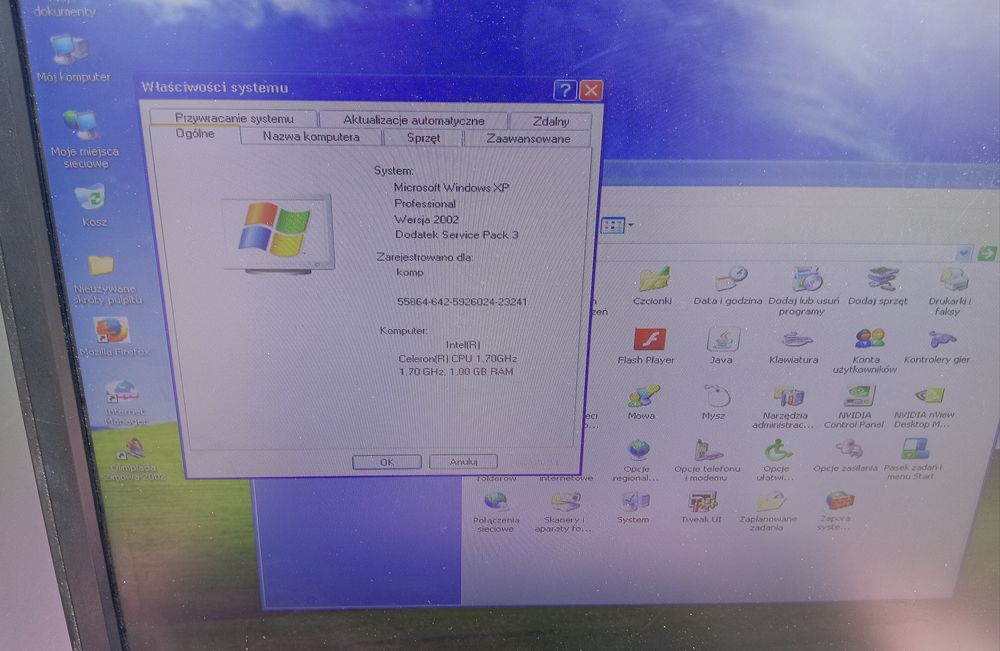Screen dimensions: 1000x651
Task: Open the System control panel icon
Action: (633, 508)
